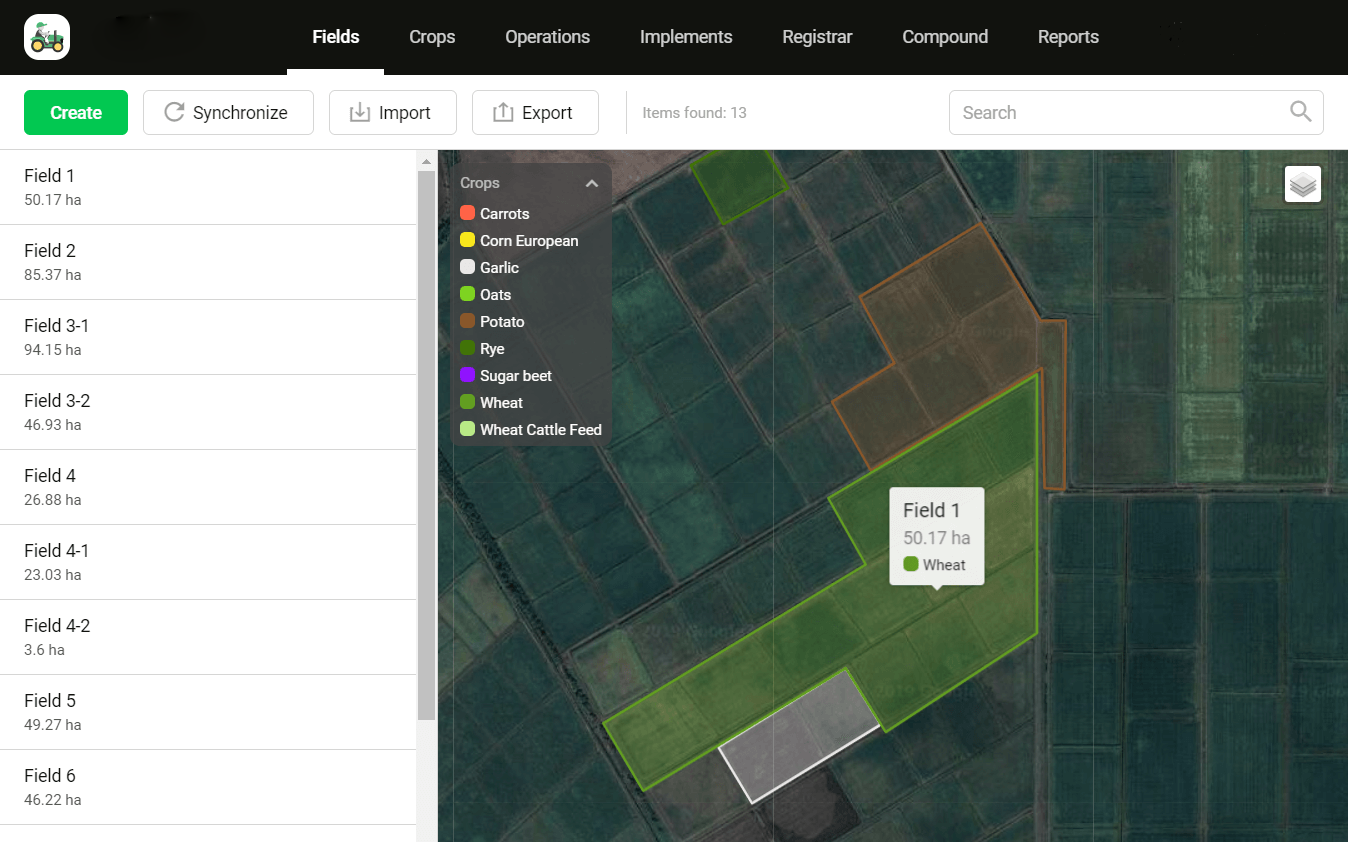
Task: Click the Import download icon
Action: (359, 112)
